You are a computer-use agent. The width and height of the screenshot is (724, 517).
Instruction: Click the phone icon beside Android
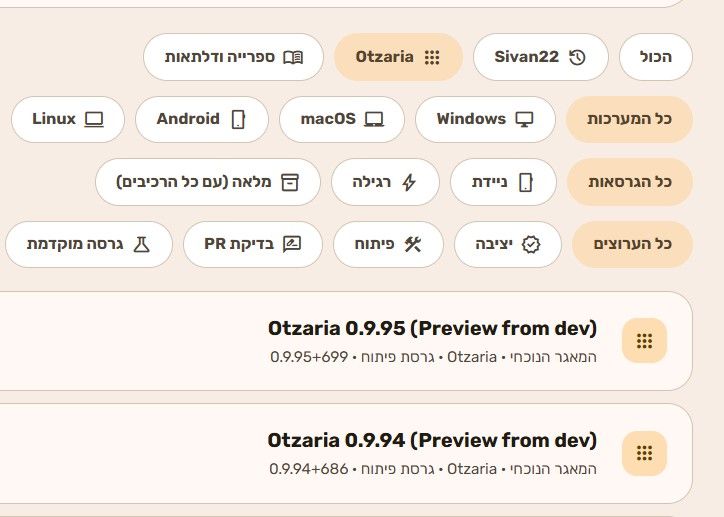pos(238,119)
